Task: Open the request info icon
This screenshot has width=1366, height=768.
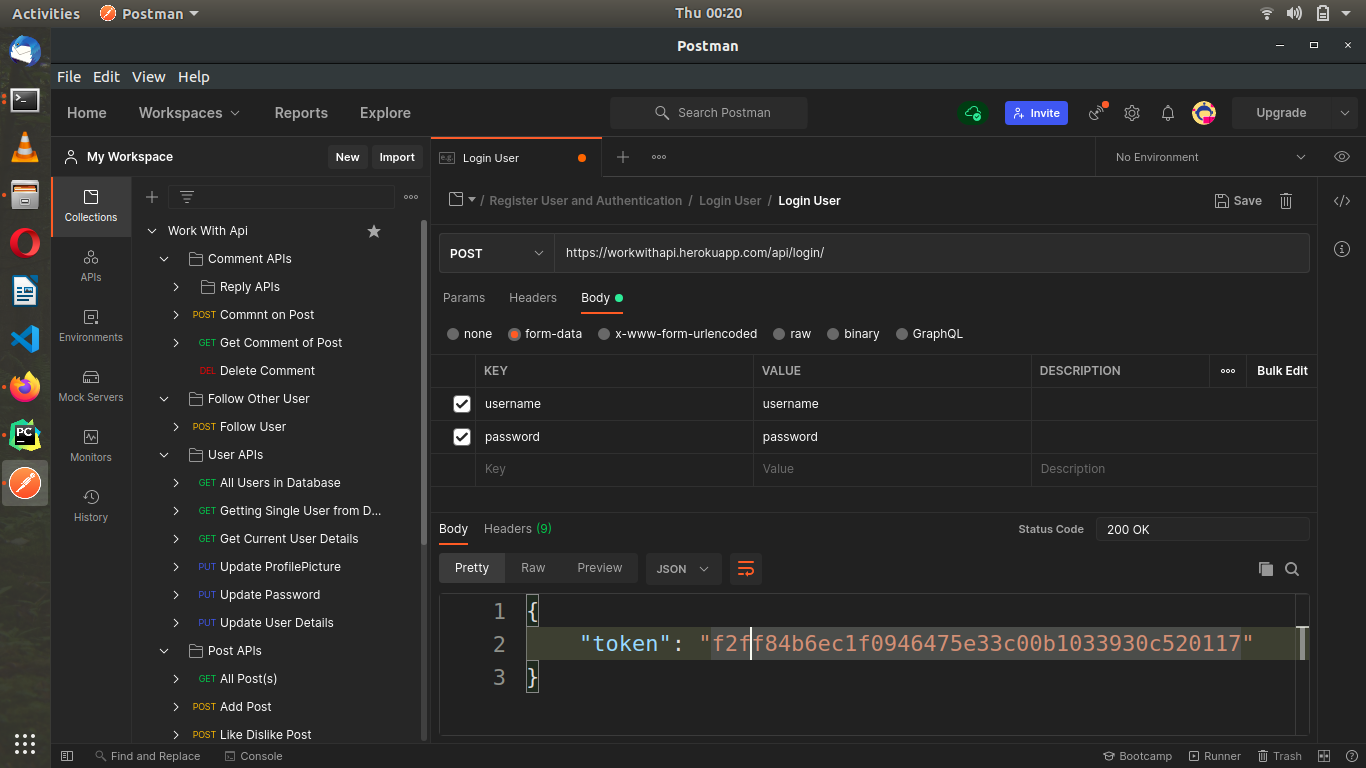Action: pyautogui.click(x=1342, y=249)
